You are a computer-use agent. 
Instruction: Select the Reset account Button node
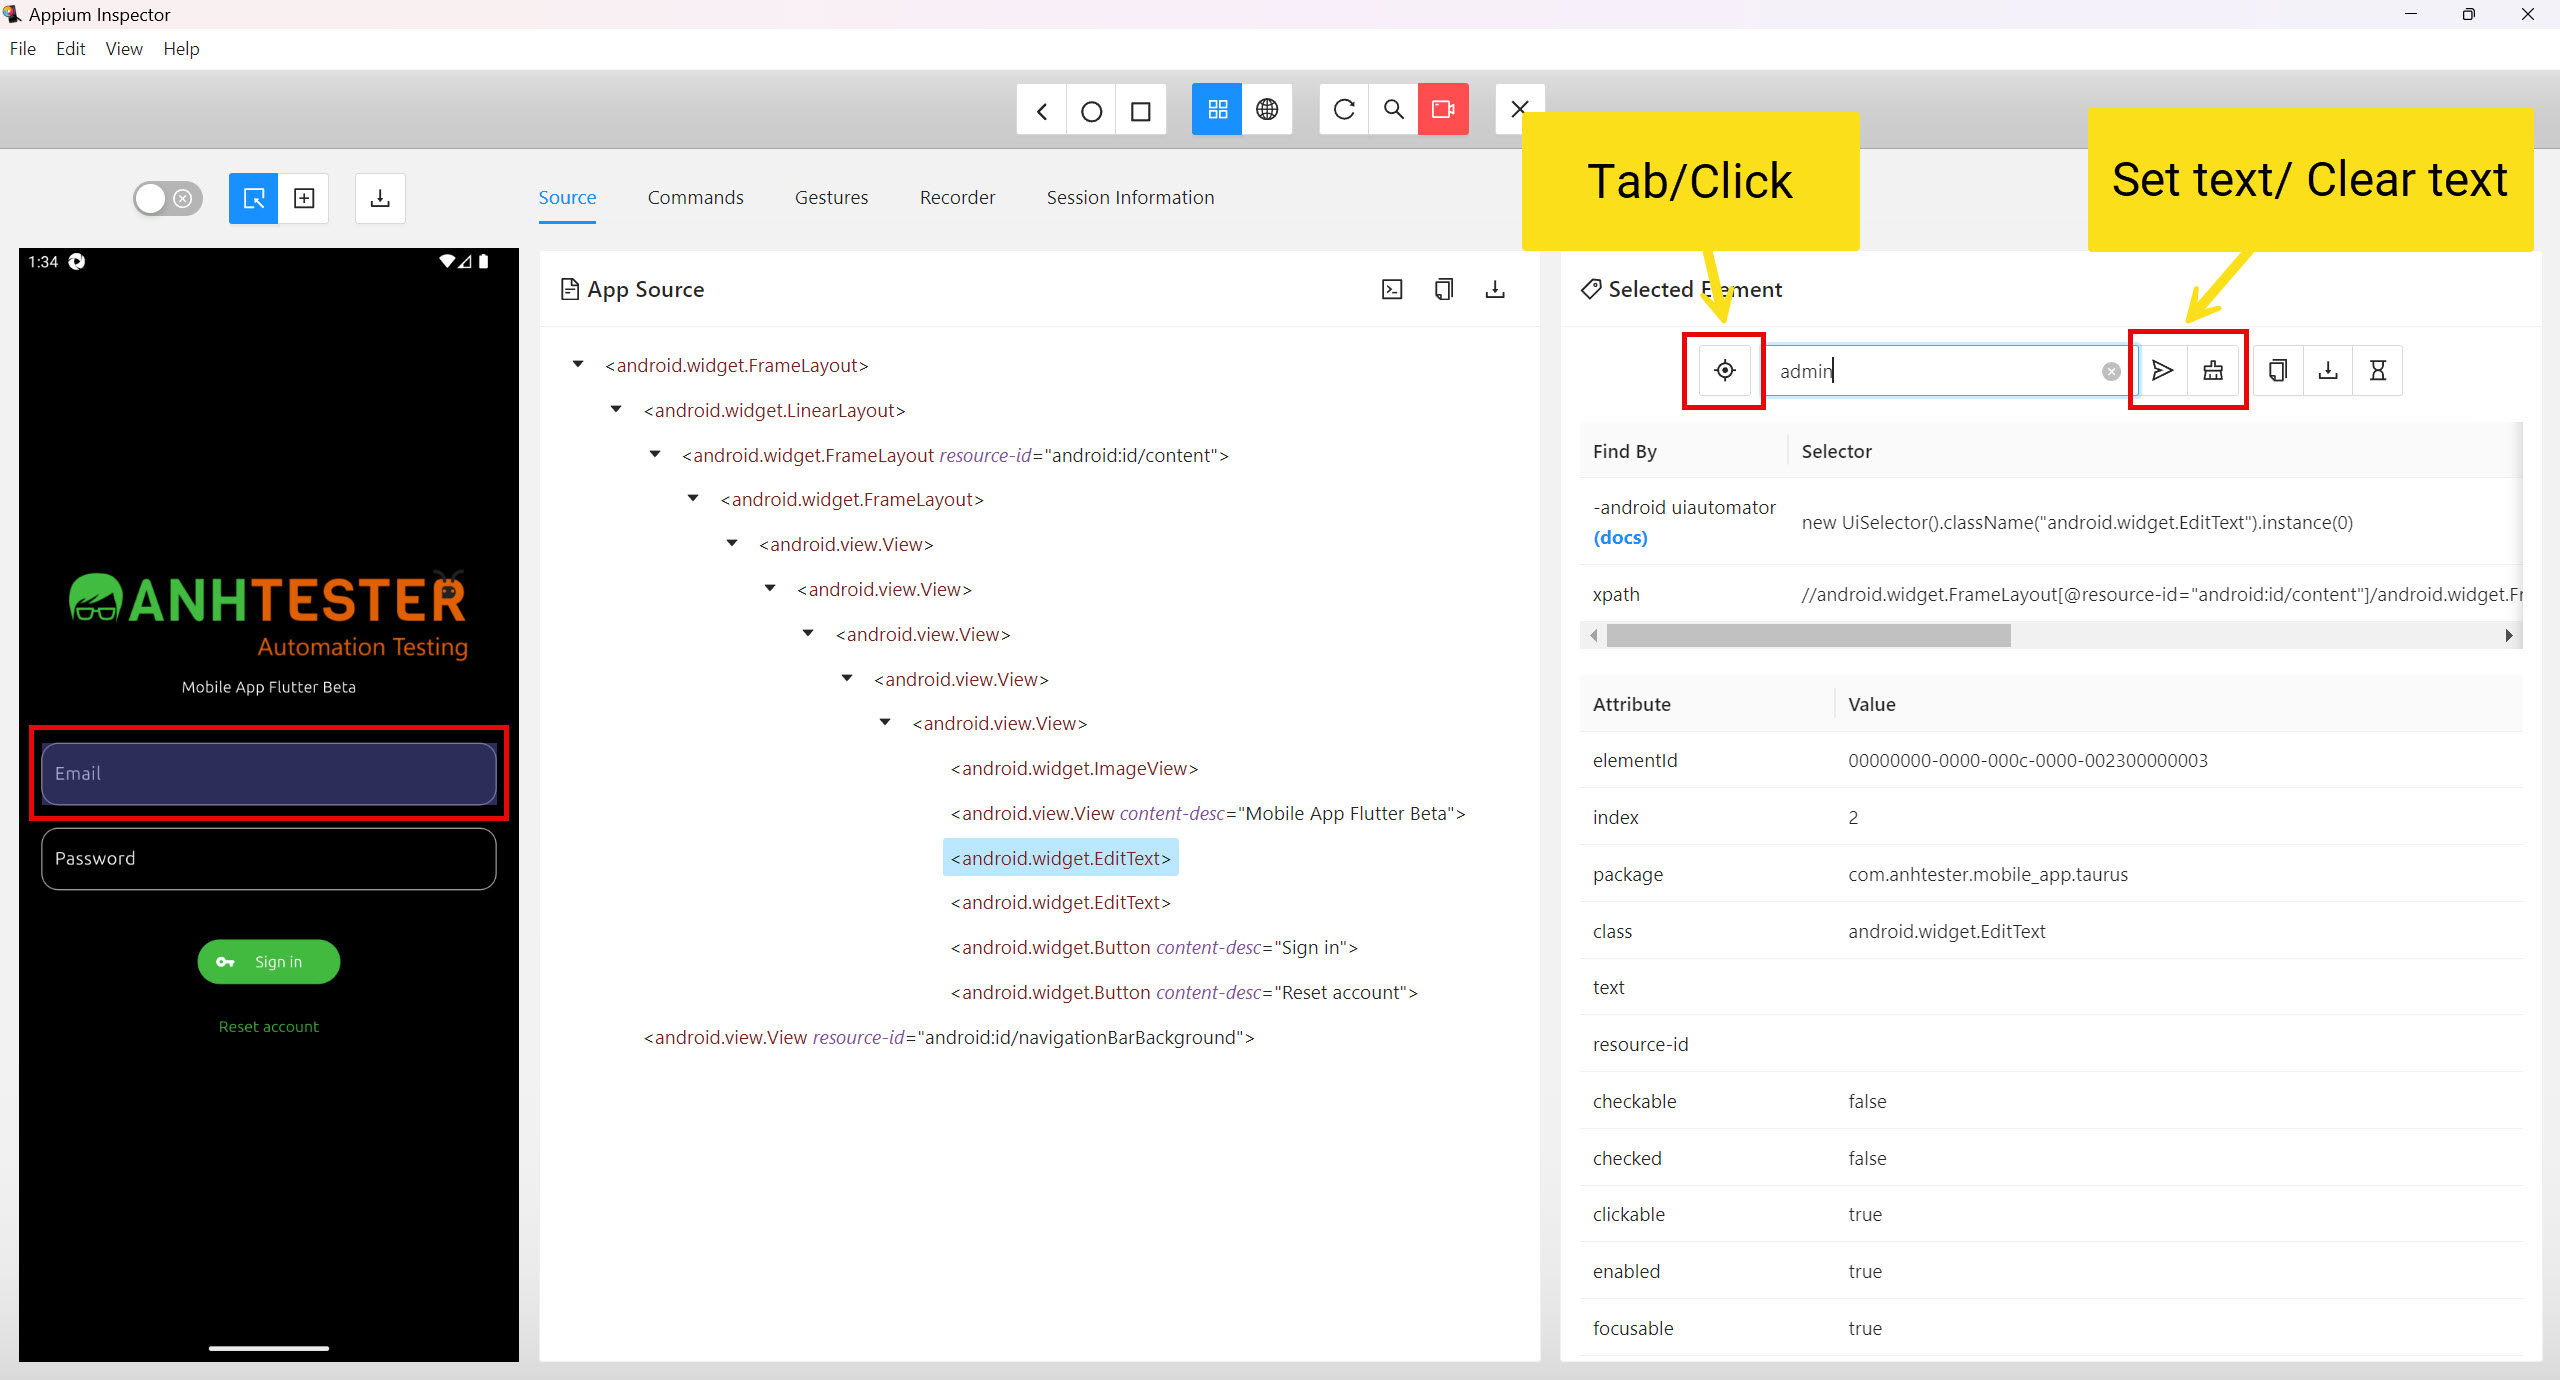[1184, 992]
